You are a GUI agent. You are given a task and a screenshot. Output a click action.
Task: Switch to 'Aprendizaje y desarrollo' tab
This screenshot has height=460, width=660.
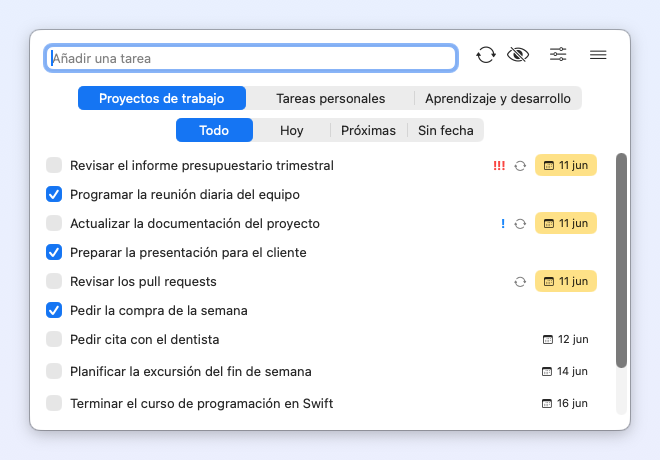498,98
